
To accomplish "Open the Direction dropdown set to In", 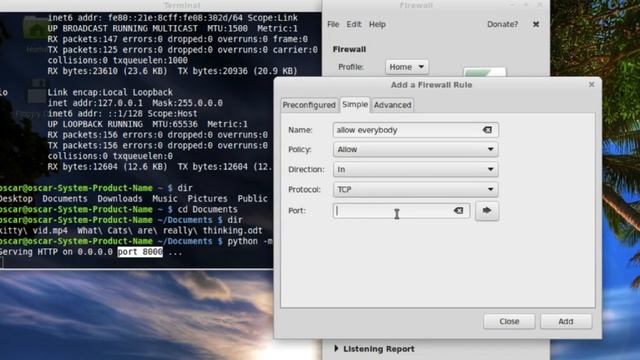I will 416,169.
